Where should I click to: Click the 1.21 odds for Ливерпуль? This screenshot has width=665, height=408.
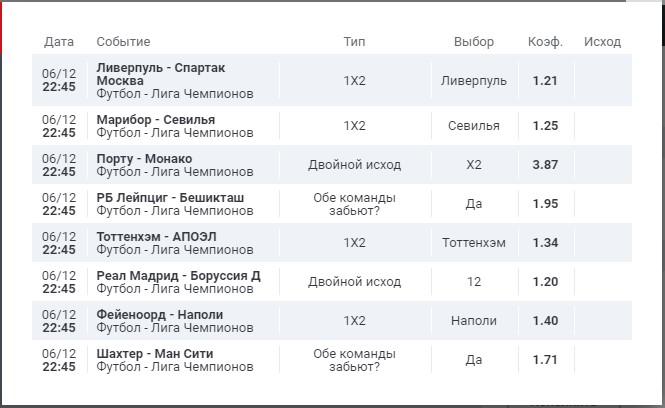545,80
